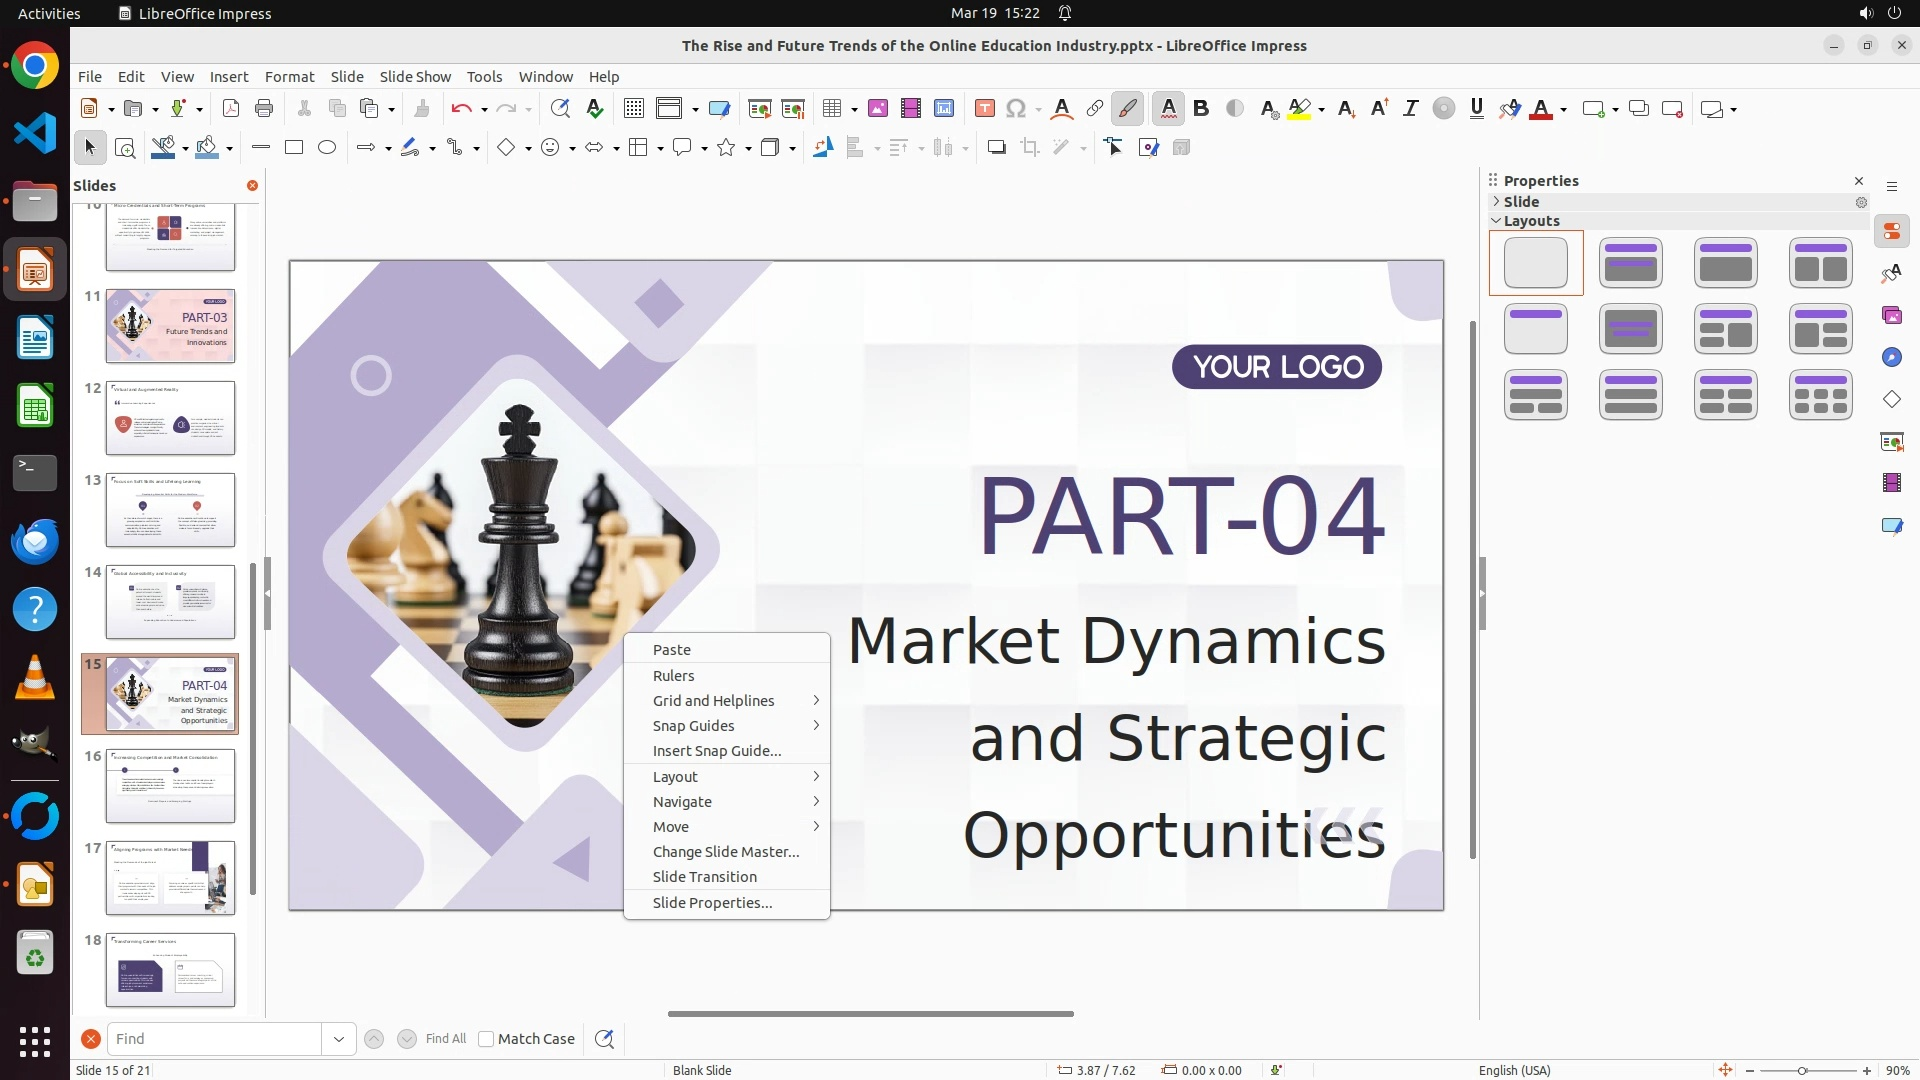Select the Ellipse drawing tool
This screenshot has height=1080, width=1920.
pos(327,148)
